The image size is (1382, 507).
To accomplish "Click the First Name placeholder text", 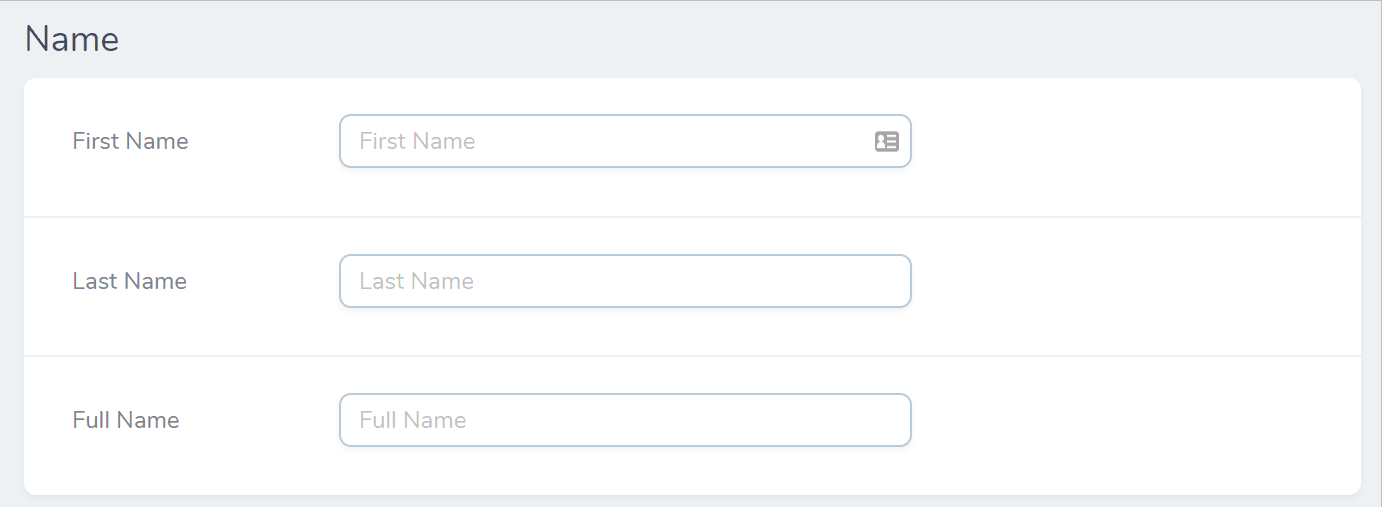I will [417, 141].
